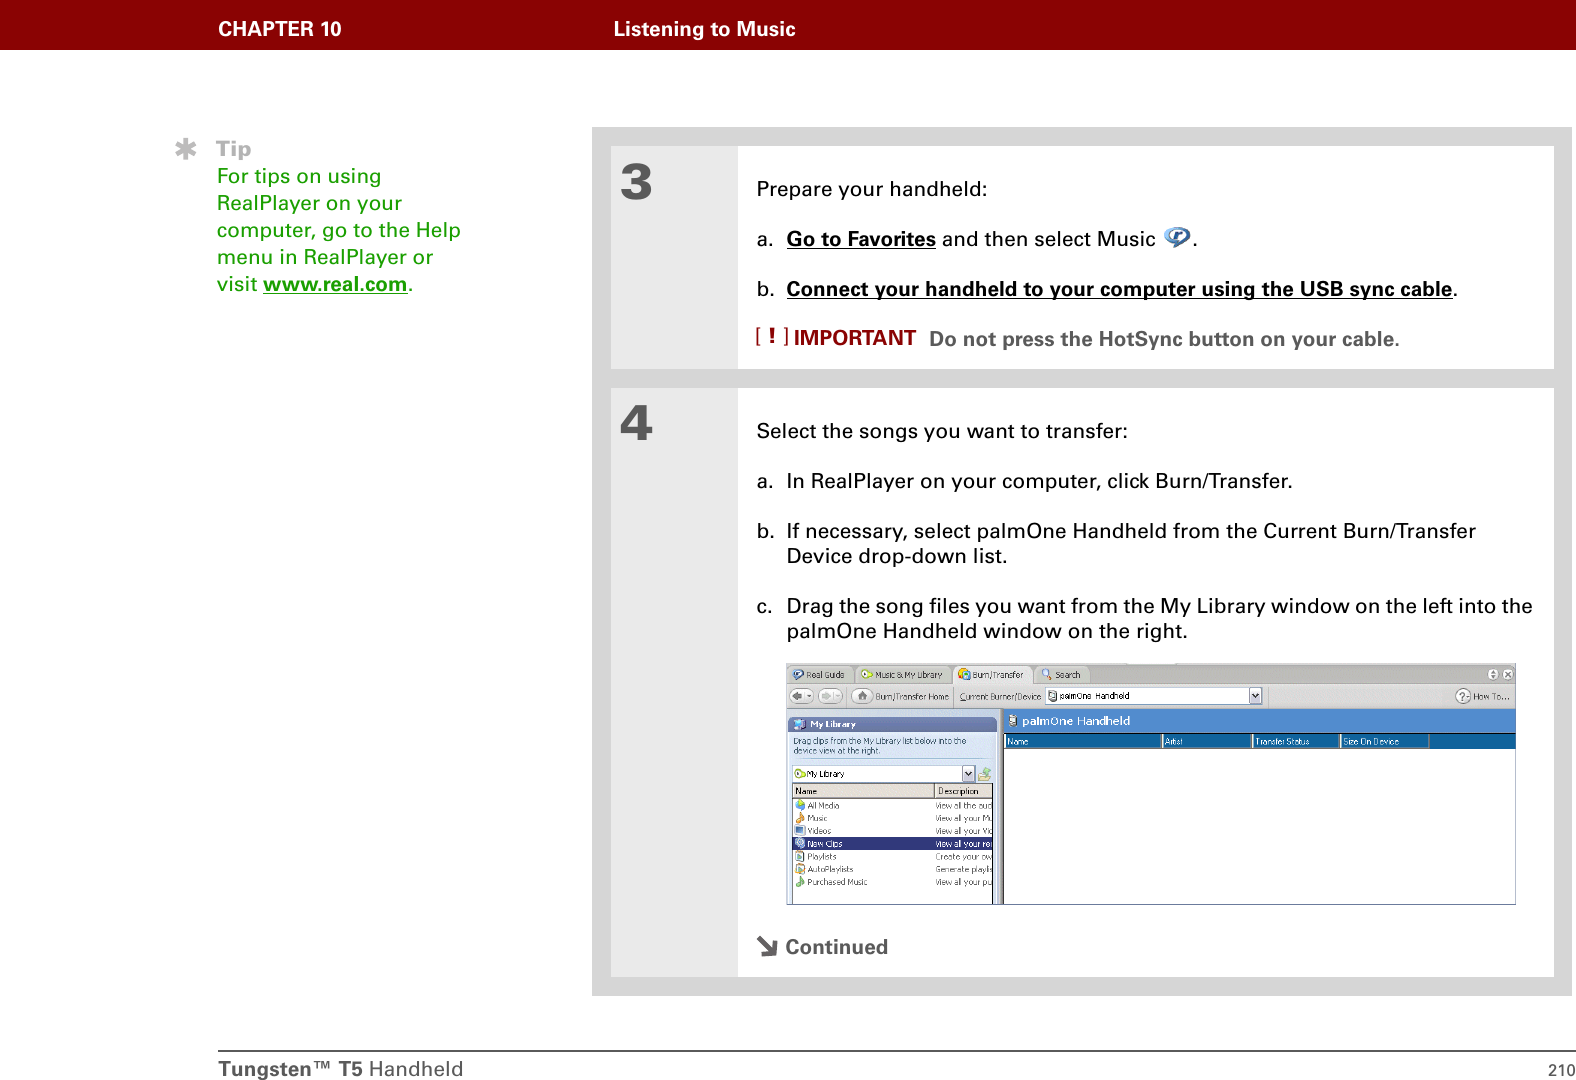Click the Continued arrow at step 4 bottom
1576x1080 pixels.
(768, 946)
